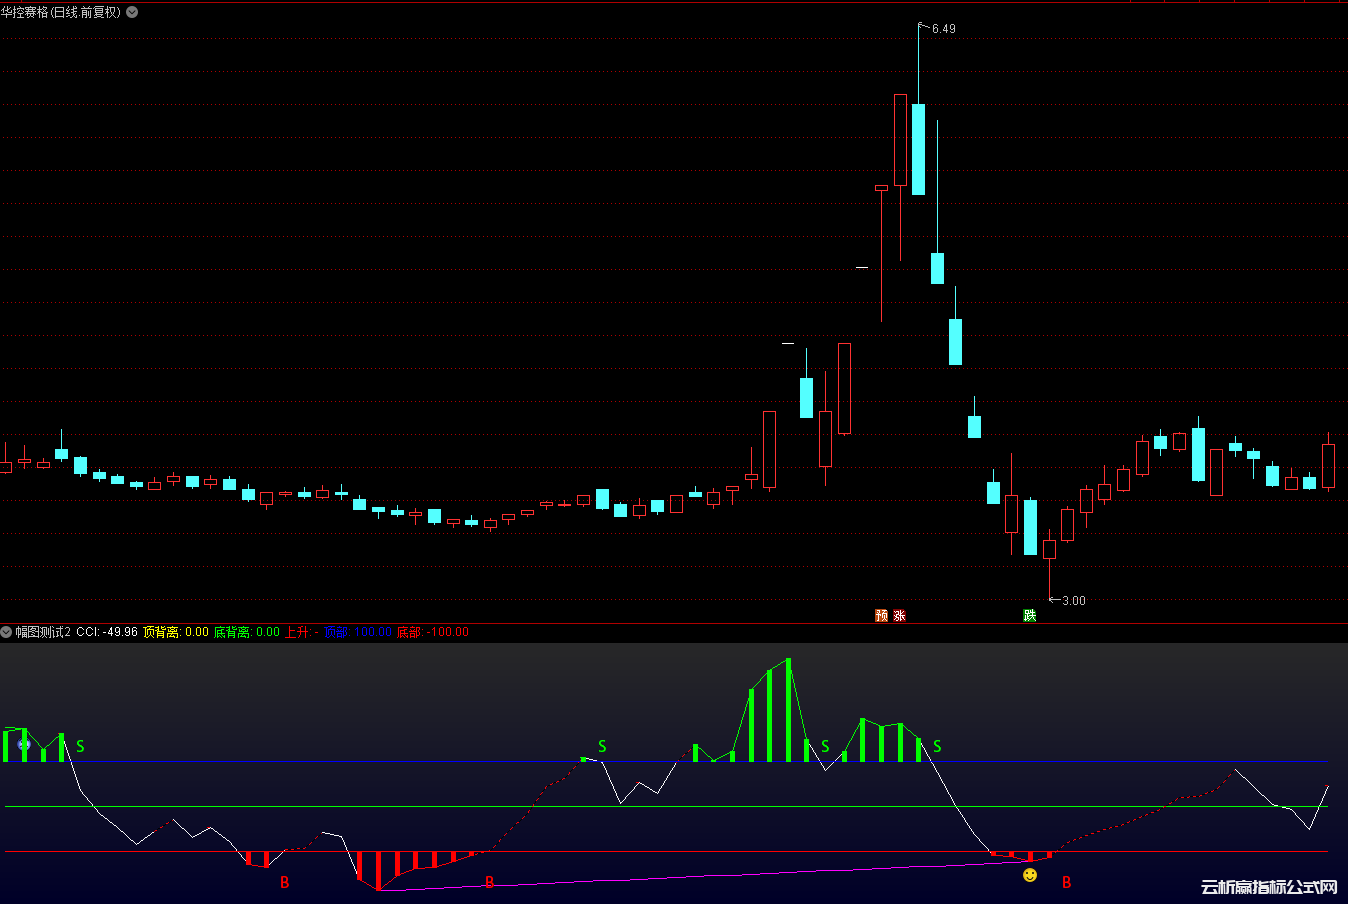
Task: Click the yellow smiley face signal icon
Action: click(1030, 875)
